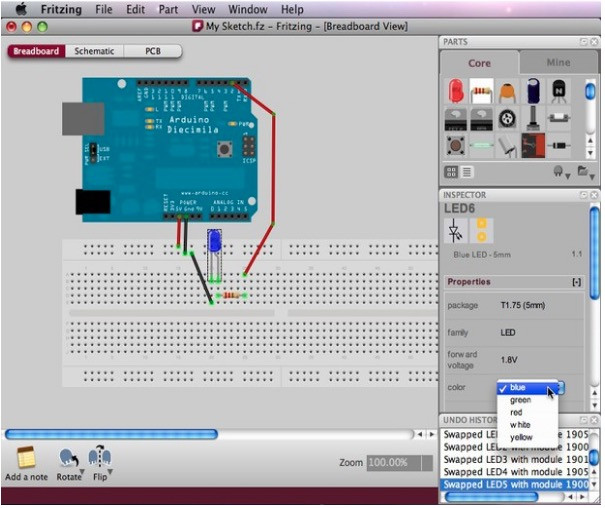This screenshot has height=508, width=605.
Task: Select the resistor placed on the breadboard
Action: tap(231, 295)
